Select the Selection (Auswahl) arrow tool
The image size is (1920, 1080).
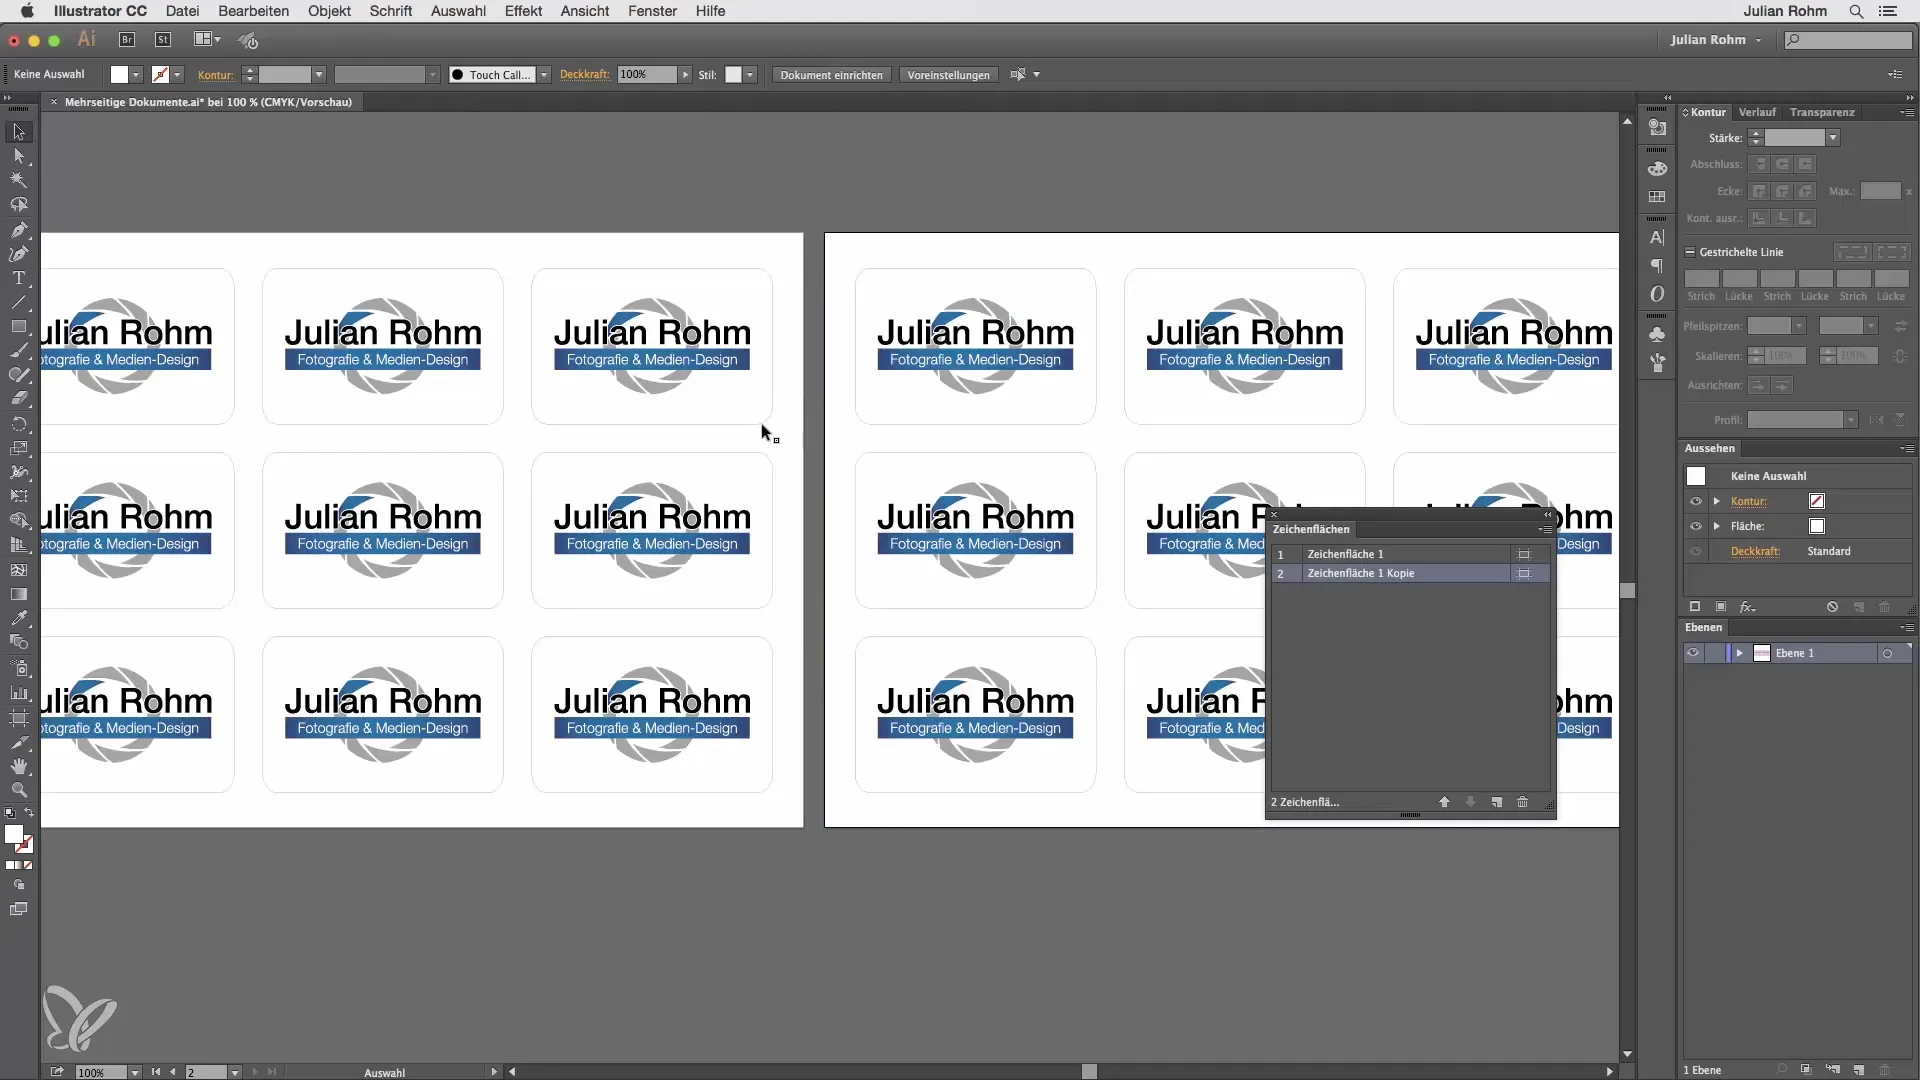point(18,132)
